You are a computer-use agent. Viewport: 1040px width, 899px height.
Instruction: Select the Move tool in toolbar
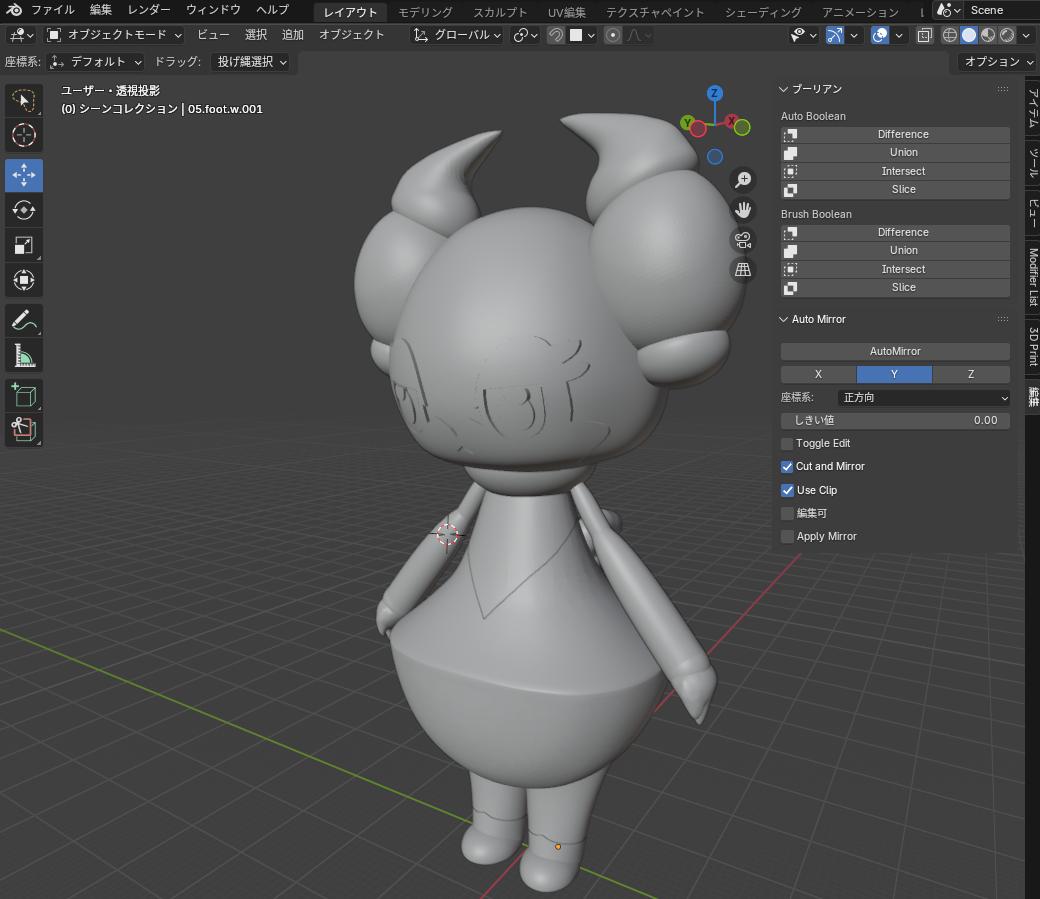[x=24, y=175]
